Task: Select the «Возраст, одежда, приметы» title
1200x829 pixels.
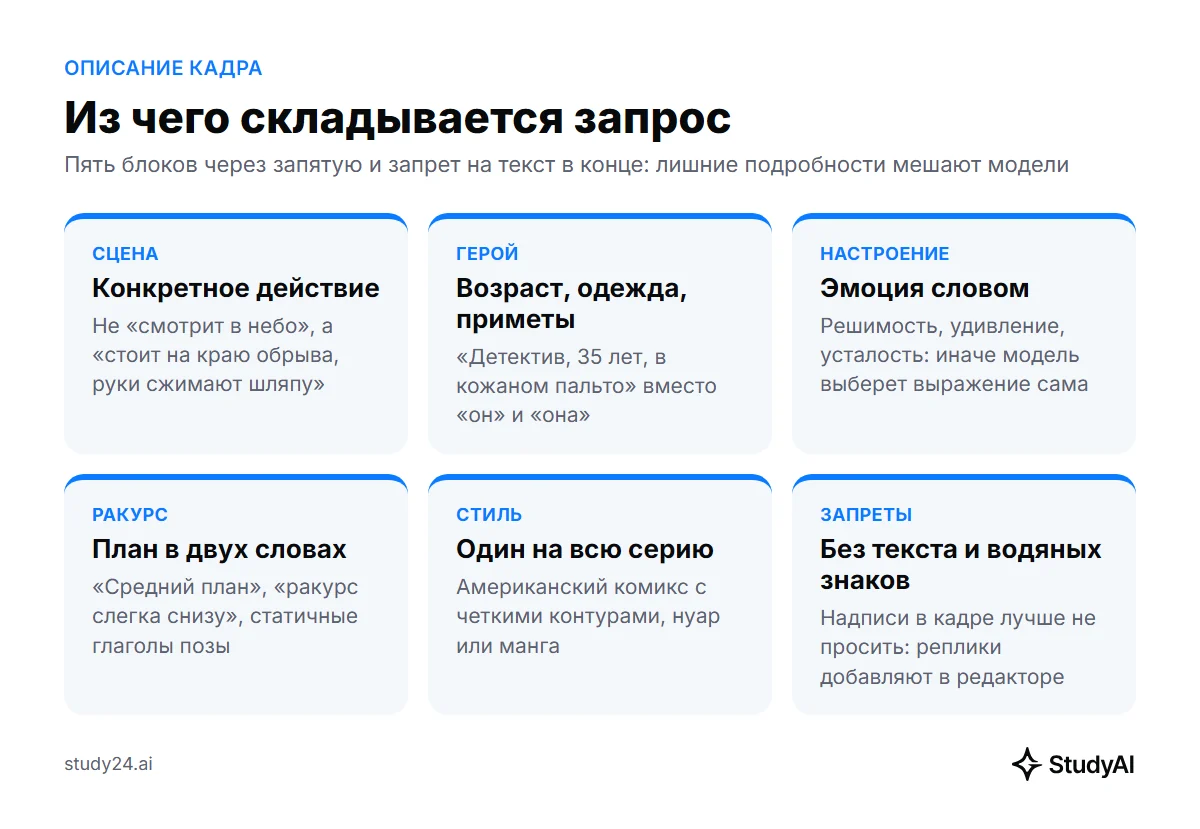Action: coord(572,304)
